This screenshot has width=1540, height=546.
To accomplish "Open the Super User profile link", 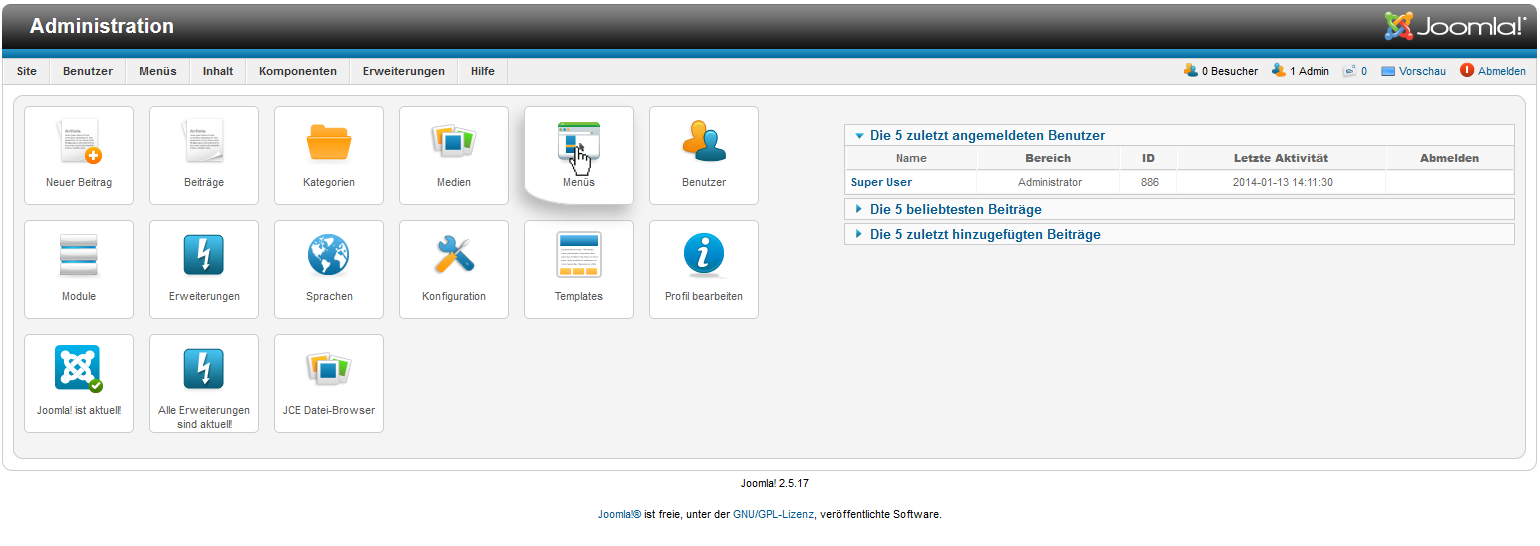I will 881,183.
